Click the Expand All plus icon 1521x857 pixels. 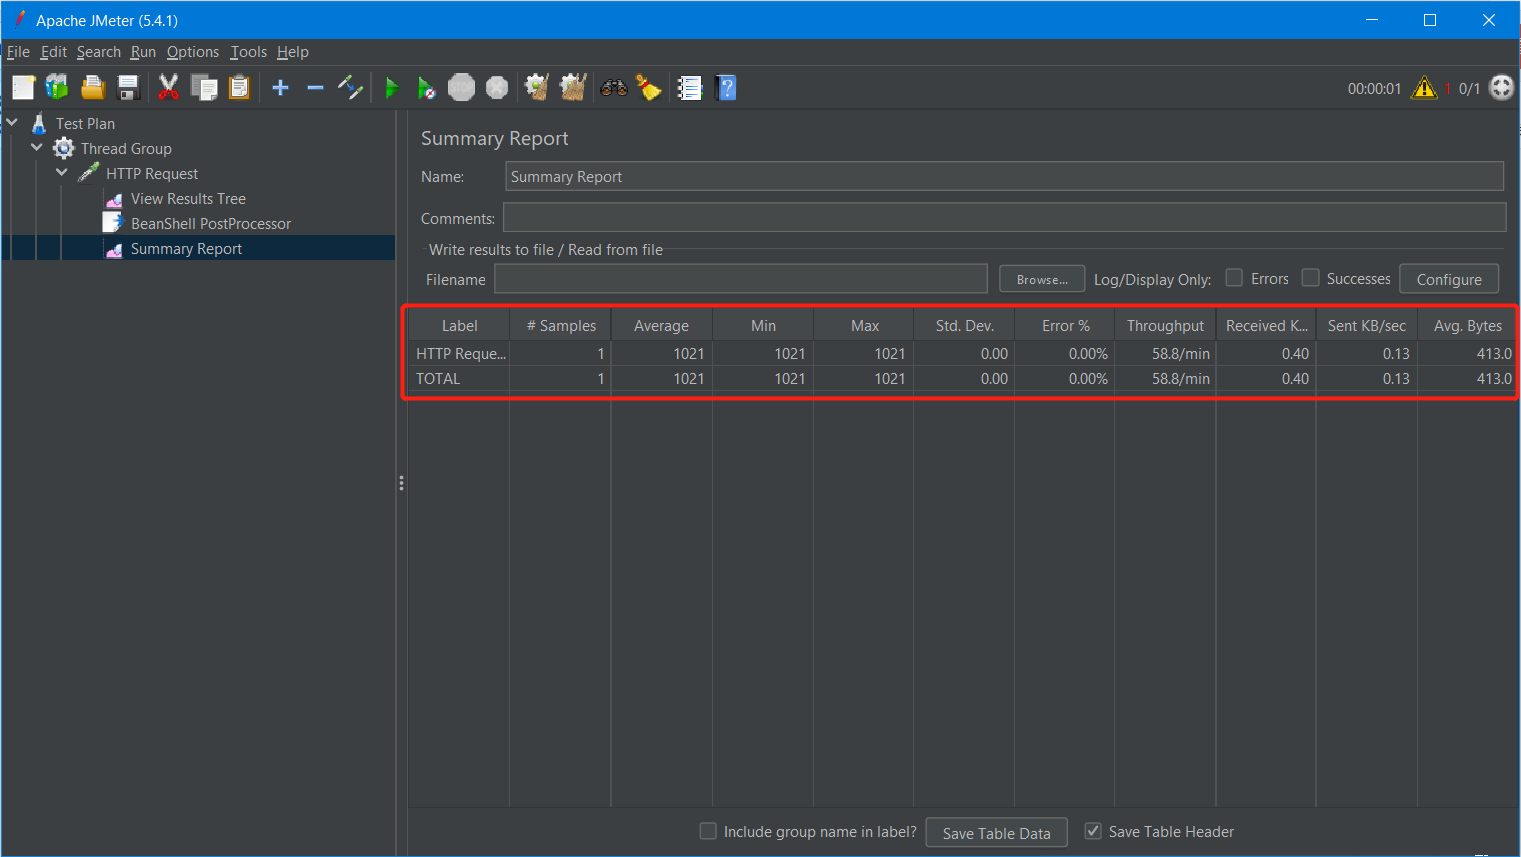pyautogui.click(x=281, y=88)
